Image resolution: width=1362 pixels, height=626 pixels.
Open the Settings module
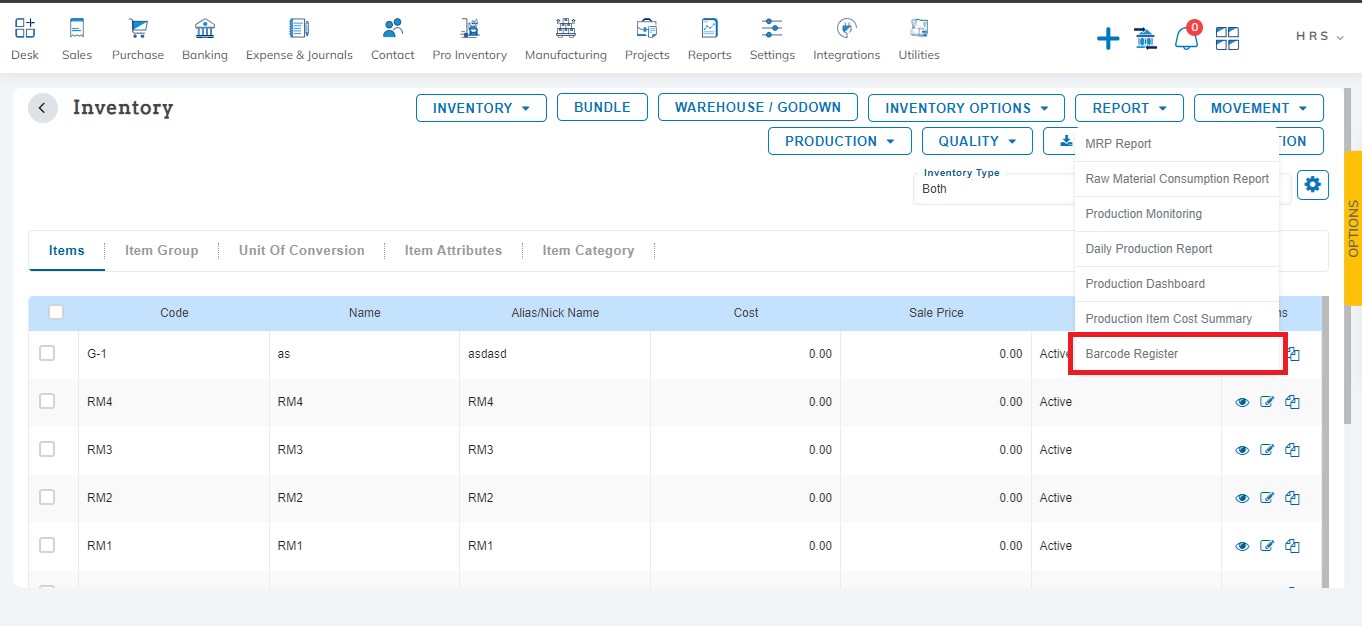(x=772, y=40)
